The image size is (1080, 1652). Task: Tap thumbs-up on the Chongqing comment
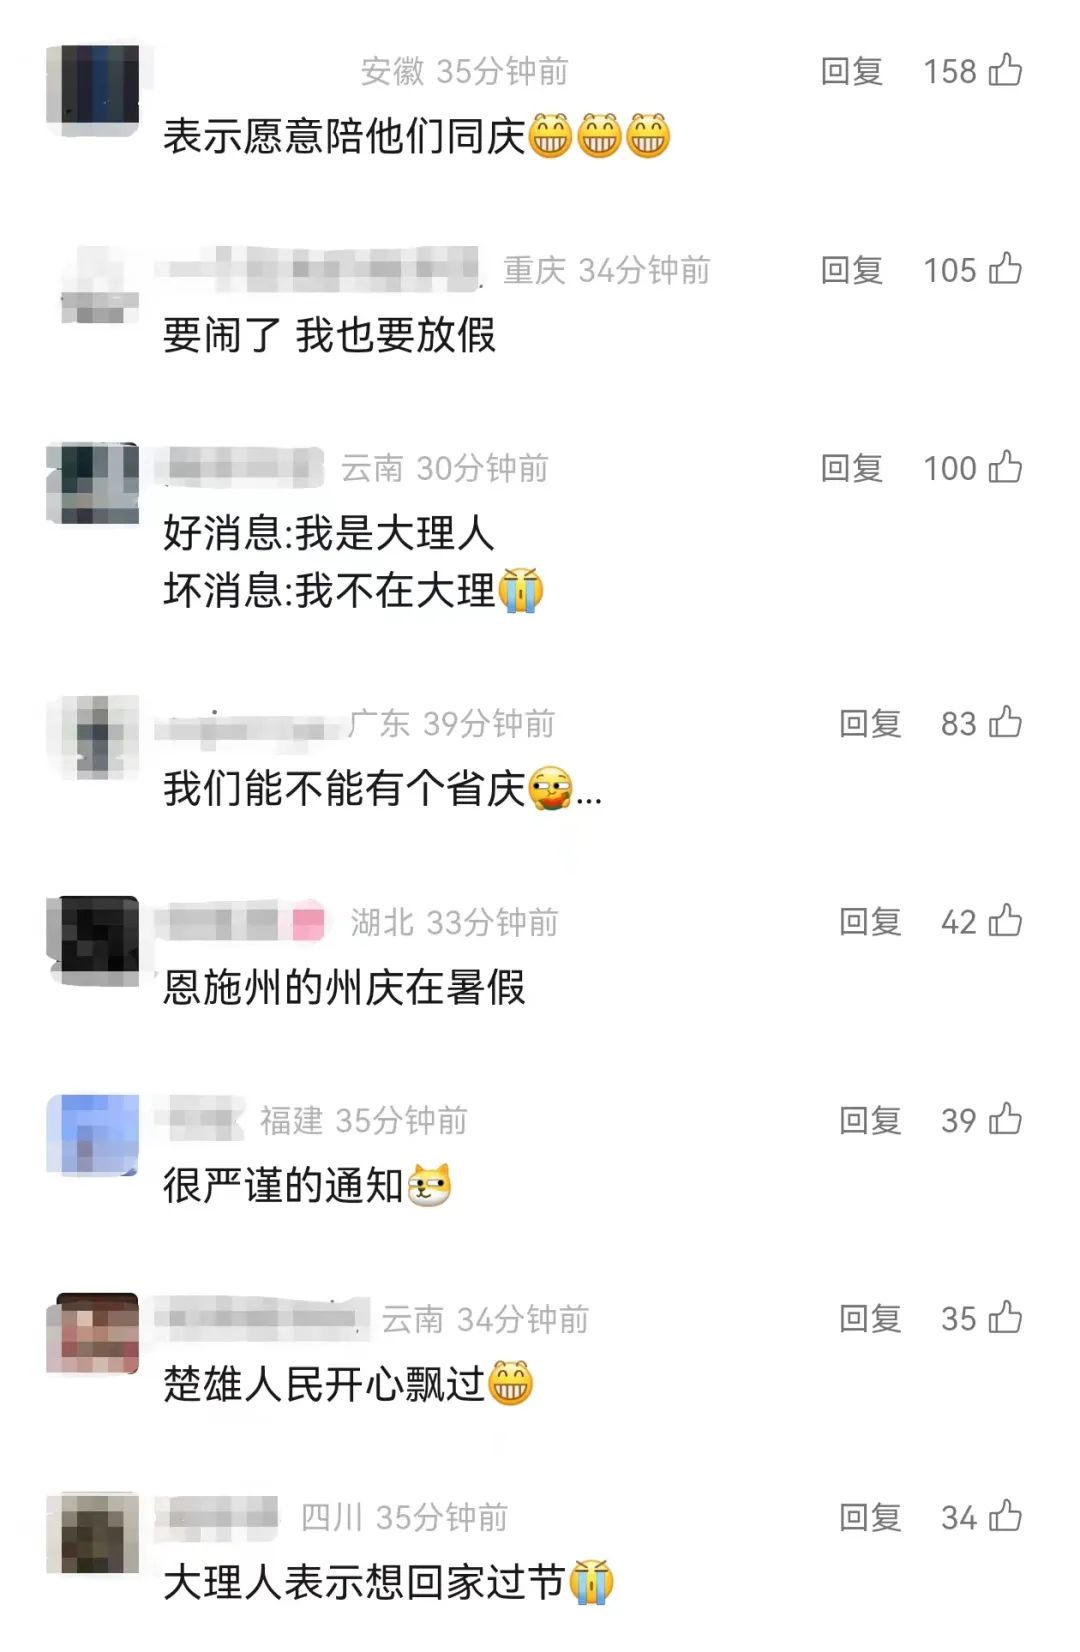[x=1005, y=269]
